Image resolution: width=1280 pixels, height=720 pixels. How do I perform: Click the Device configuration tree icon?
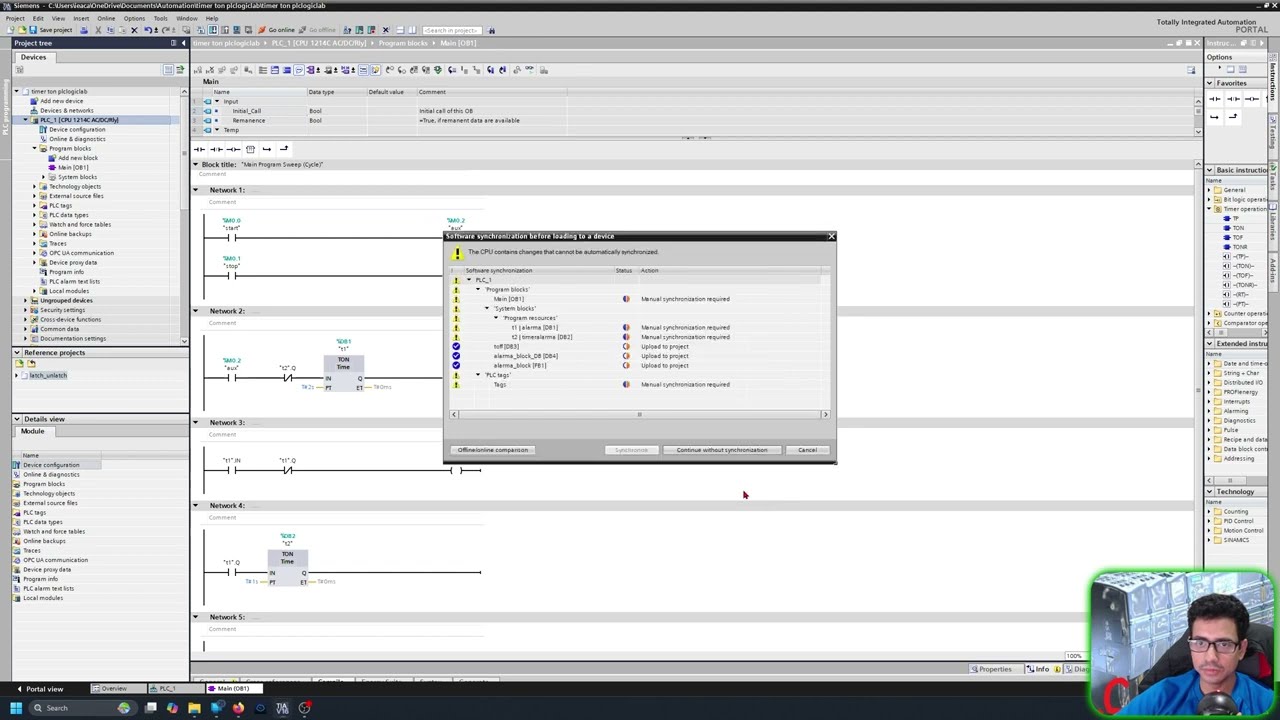click(43, 130)
